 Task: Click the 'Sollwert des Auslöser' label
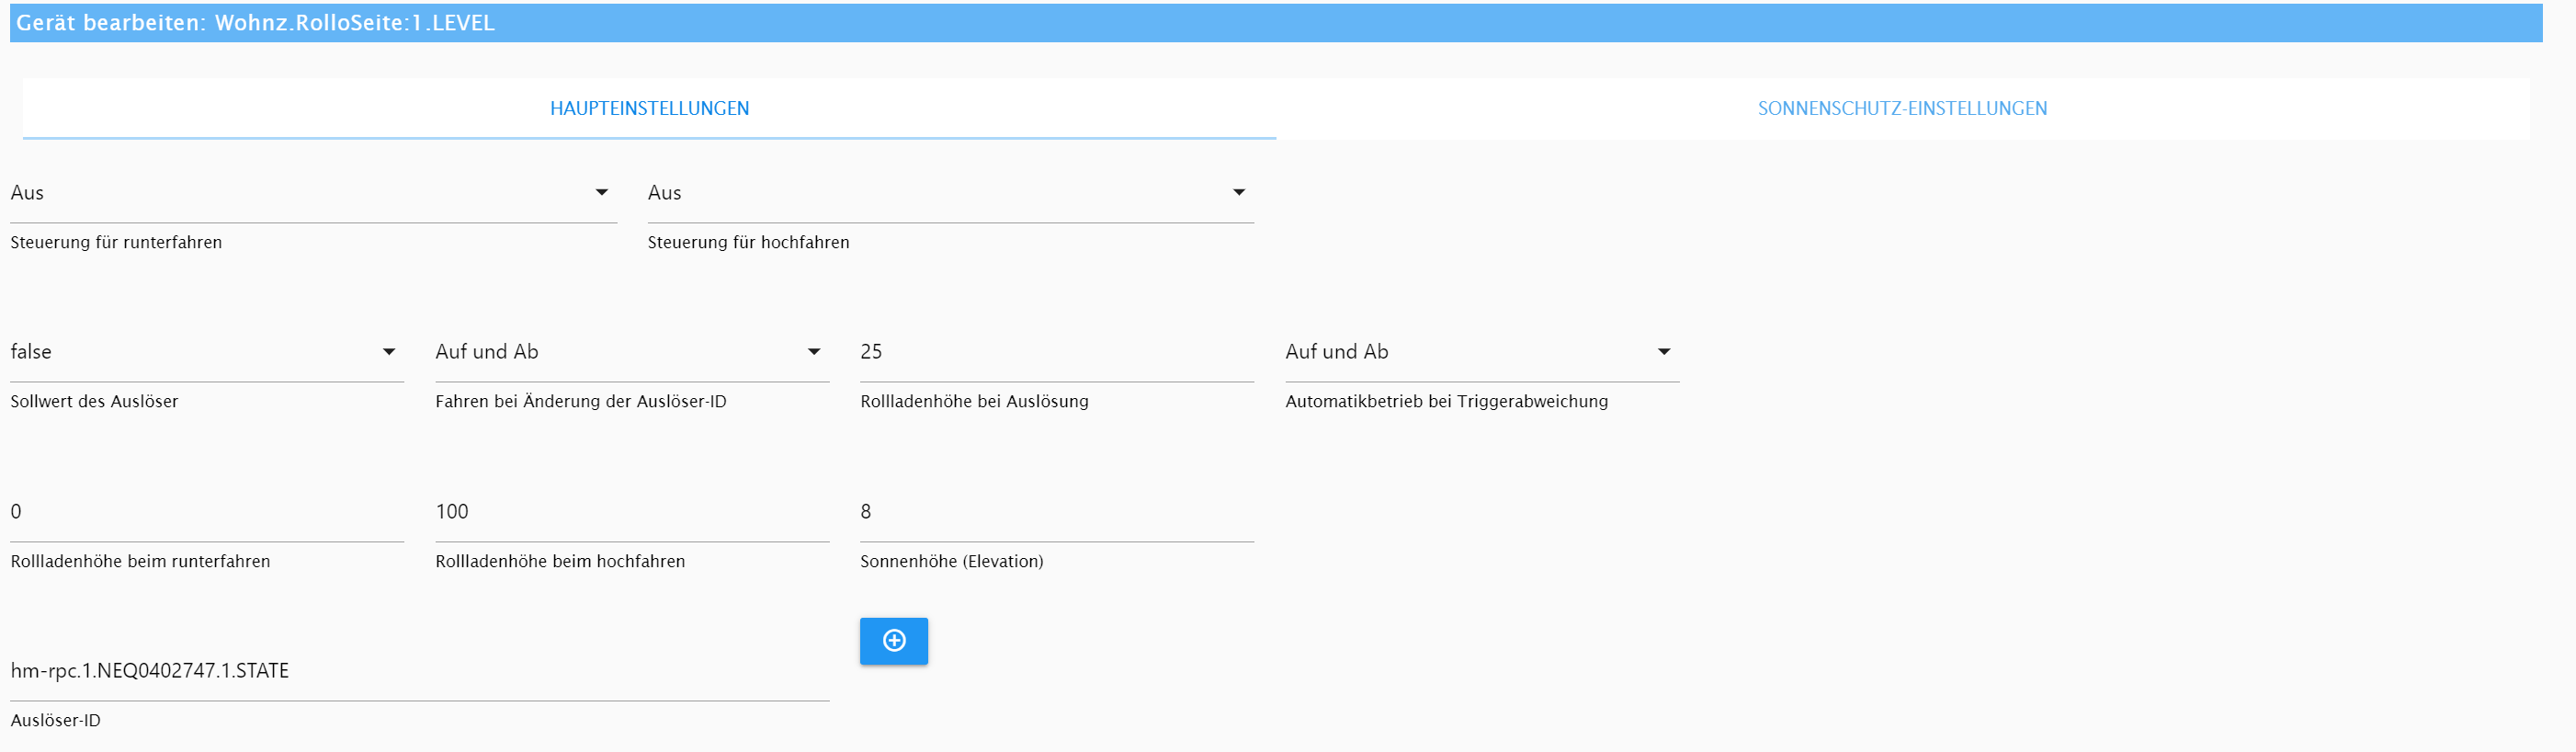(94, 402)
